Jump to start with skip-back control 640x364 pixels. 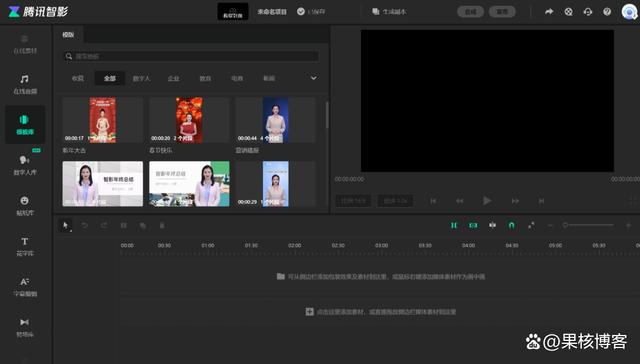click(x=433, y=201)
